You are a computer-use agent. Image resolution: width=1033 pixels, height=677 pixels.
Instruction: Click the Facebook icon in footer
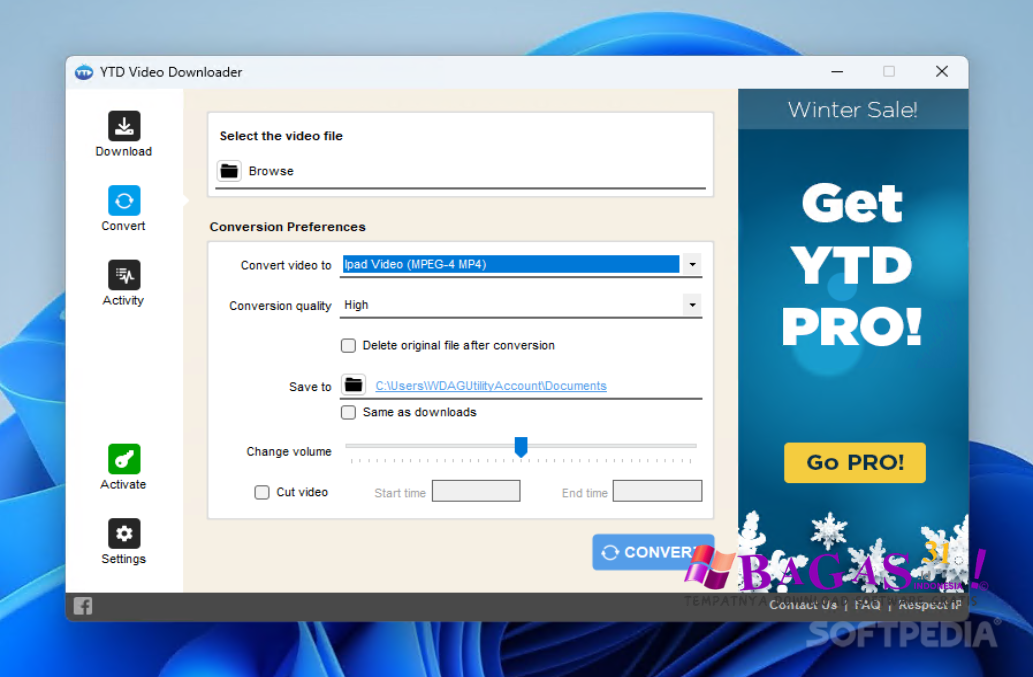[83, 606]
